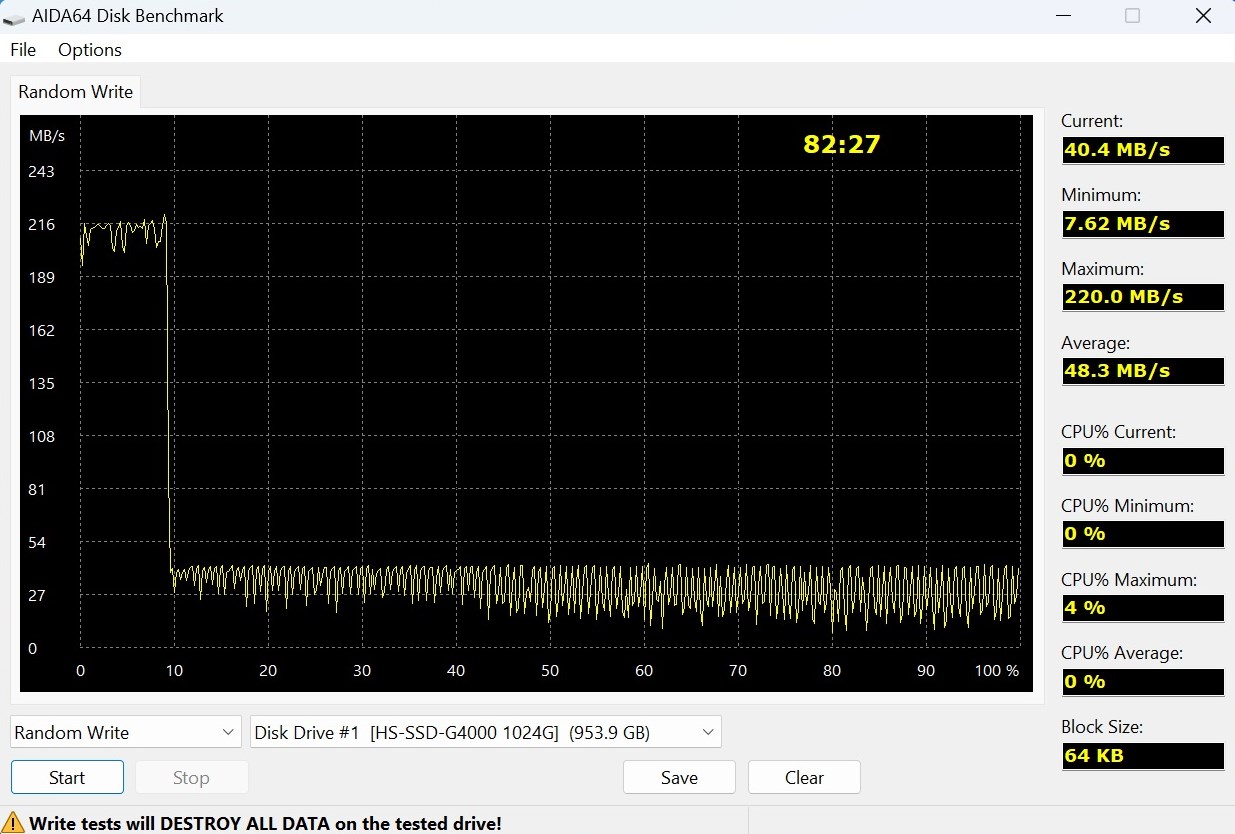The height and width of the screenshot is (834, 1235).
Task: Save the benchmark results
Action: tap(679, 778)
